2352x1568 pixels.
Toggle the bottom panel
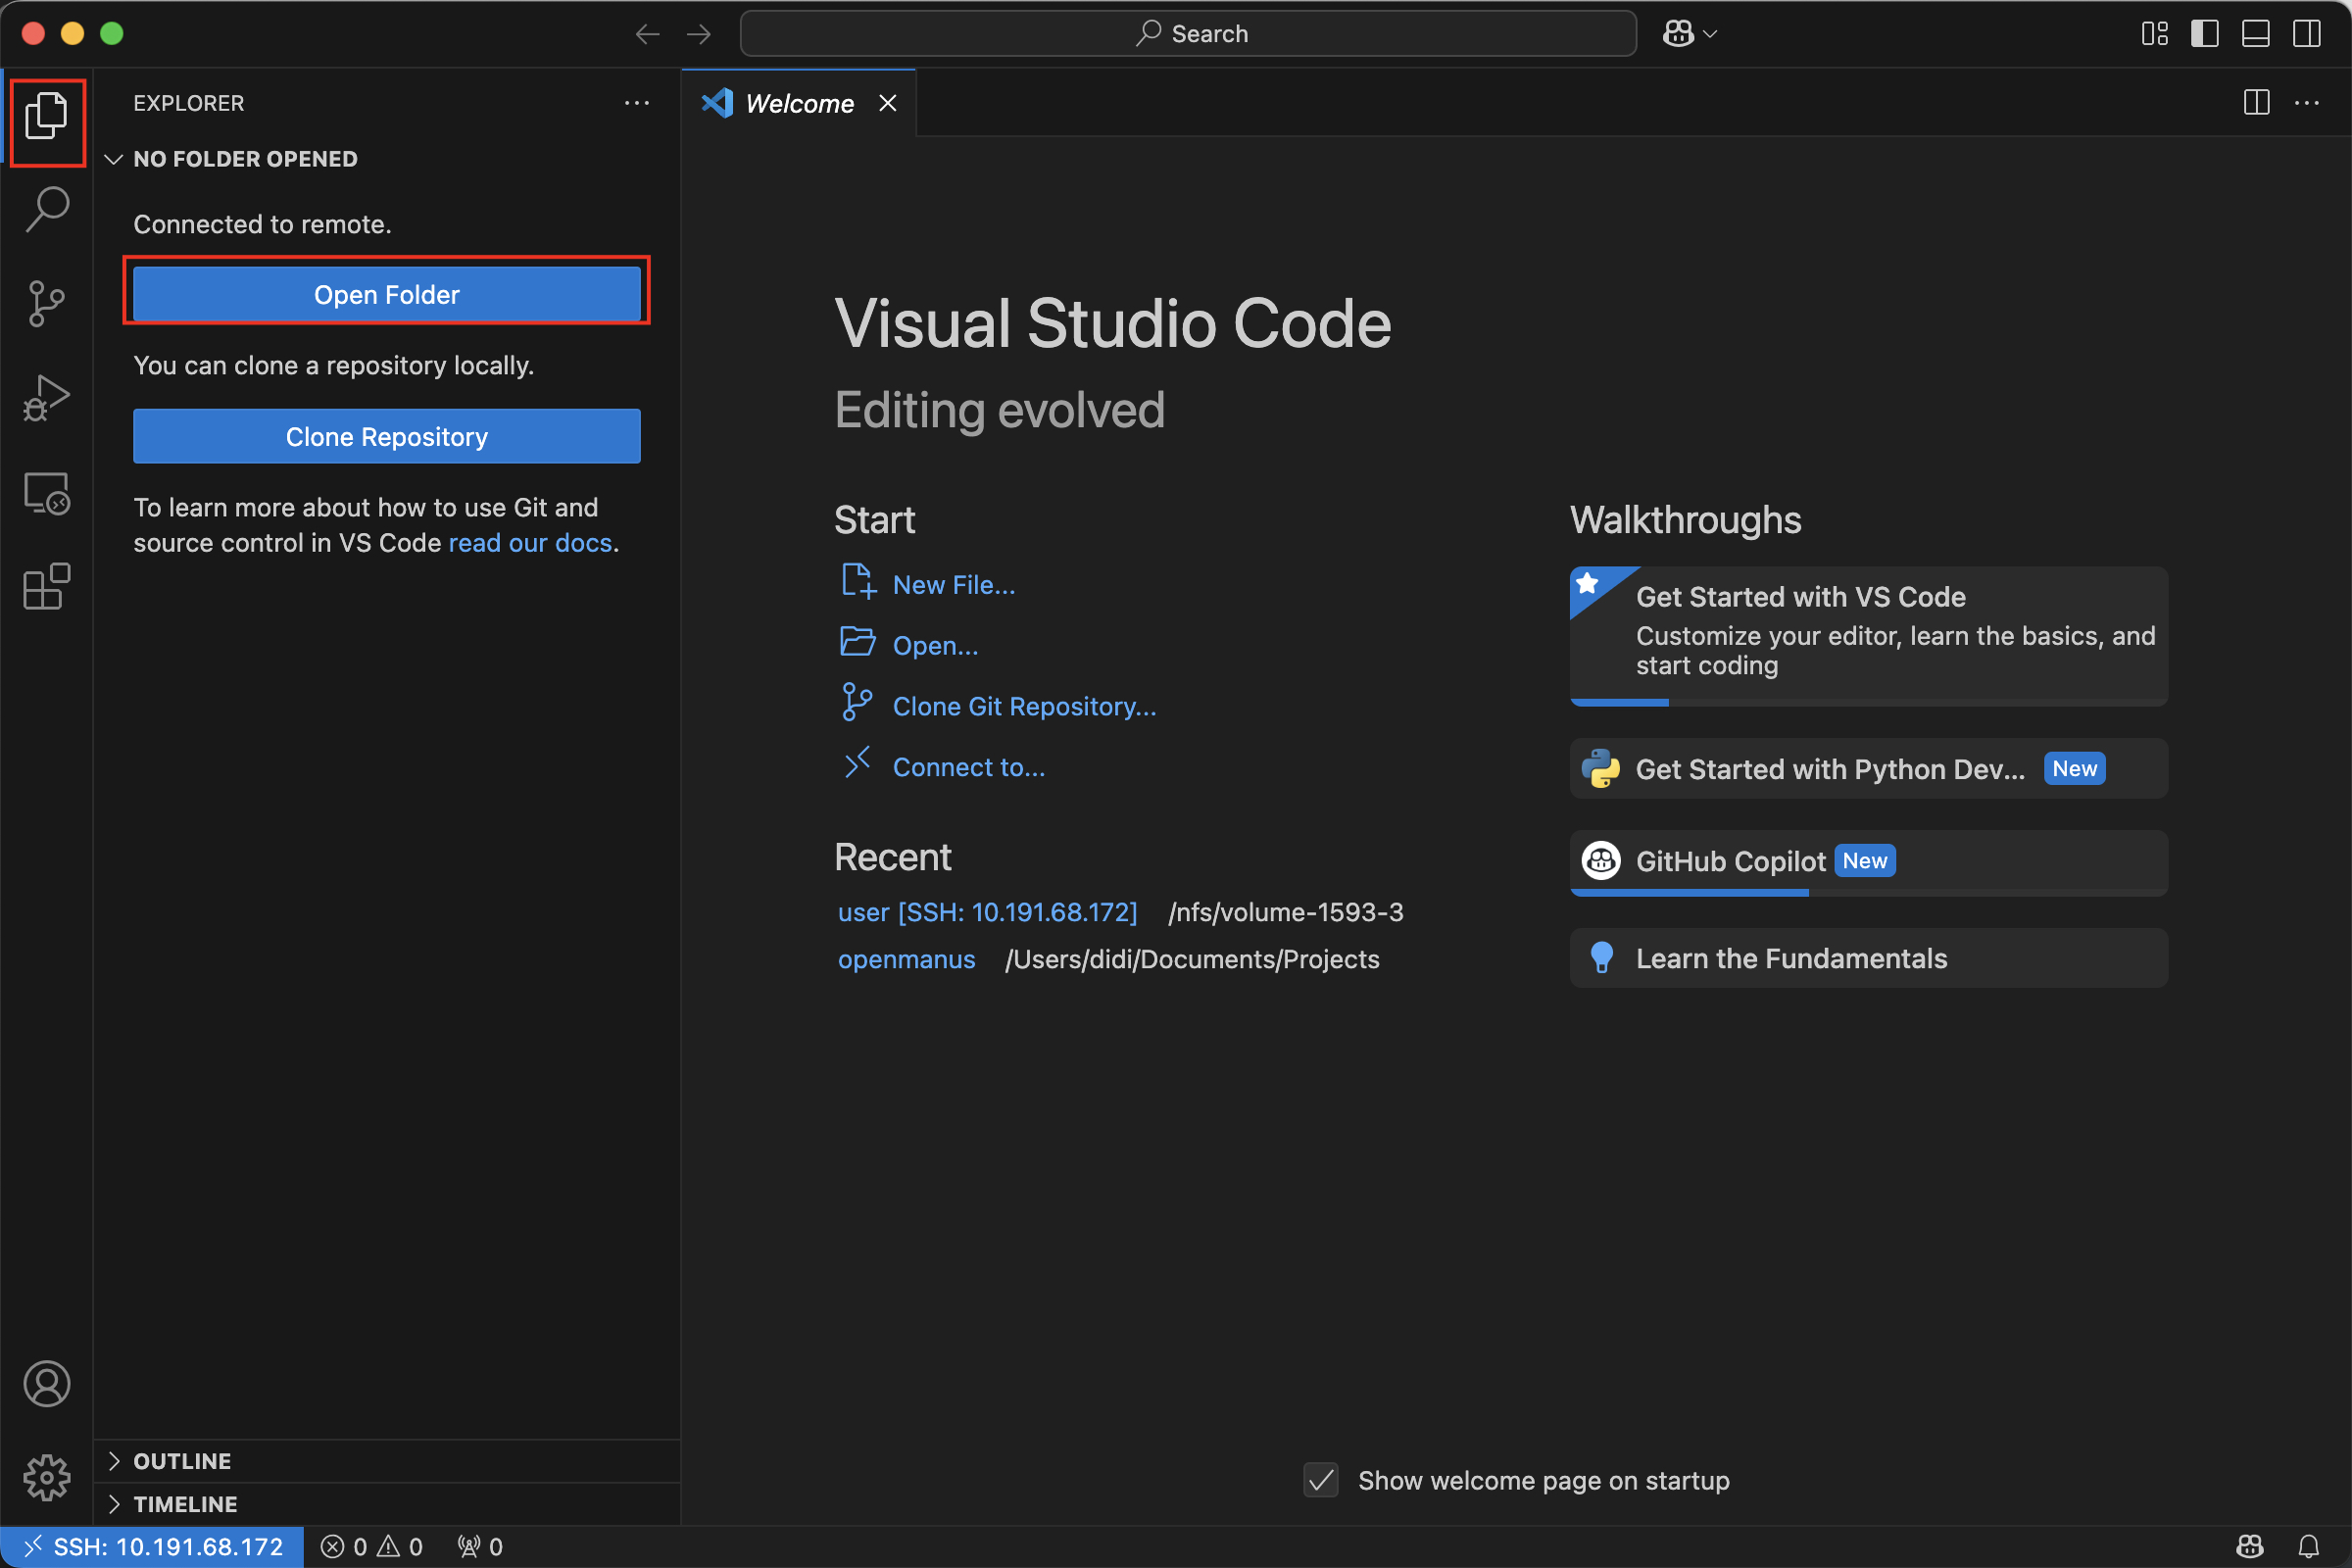2256,34
